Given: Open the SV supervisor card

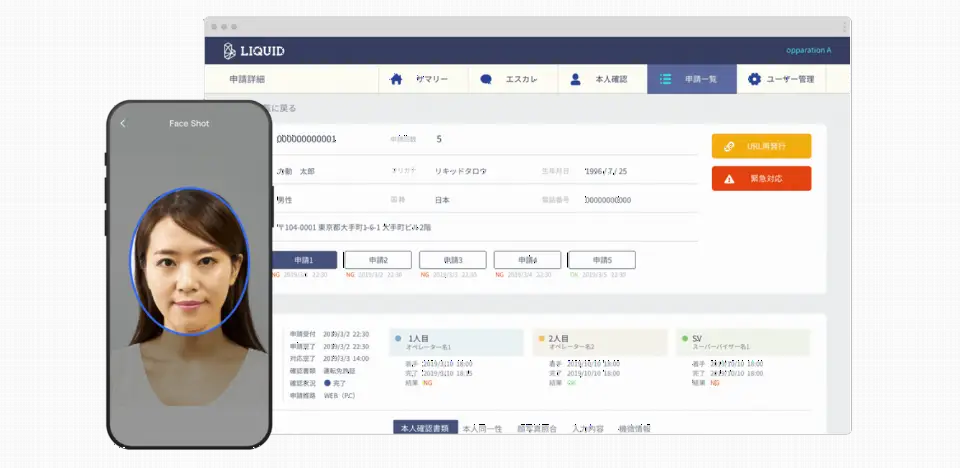Looking at the screenshot, I should pos(743,342).
